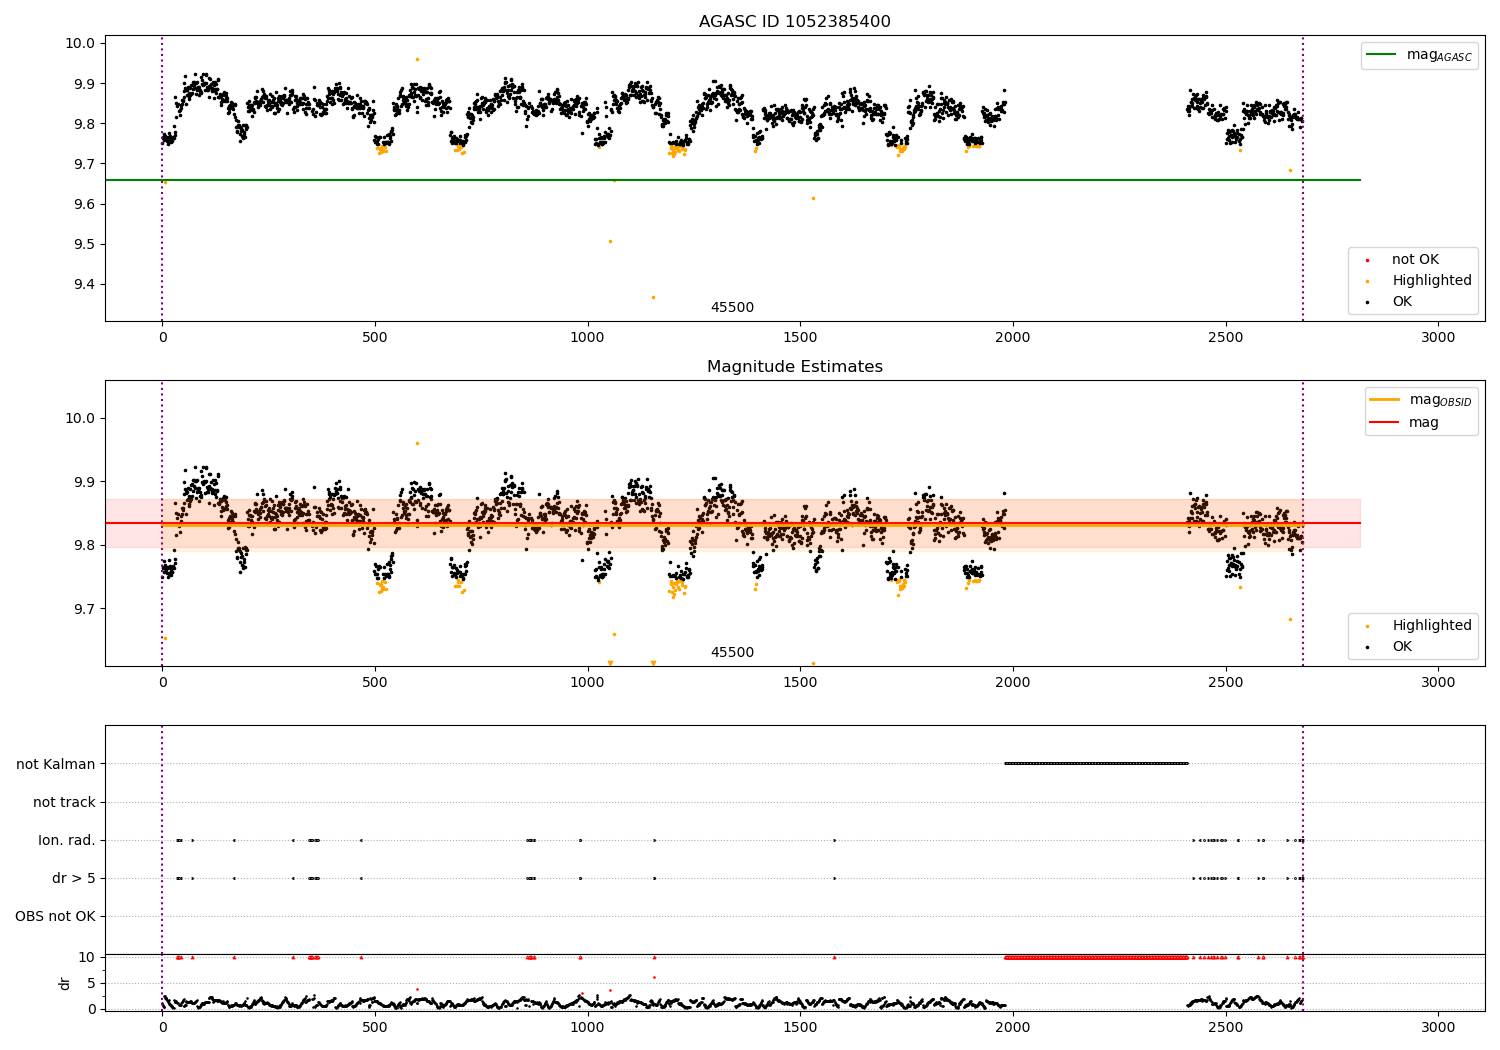Select the mag AGASC legend label in top plot
Image resolution: width=1500 pixels, height=1050 pixels.
pyautogui.click(x=1439, y=55)
